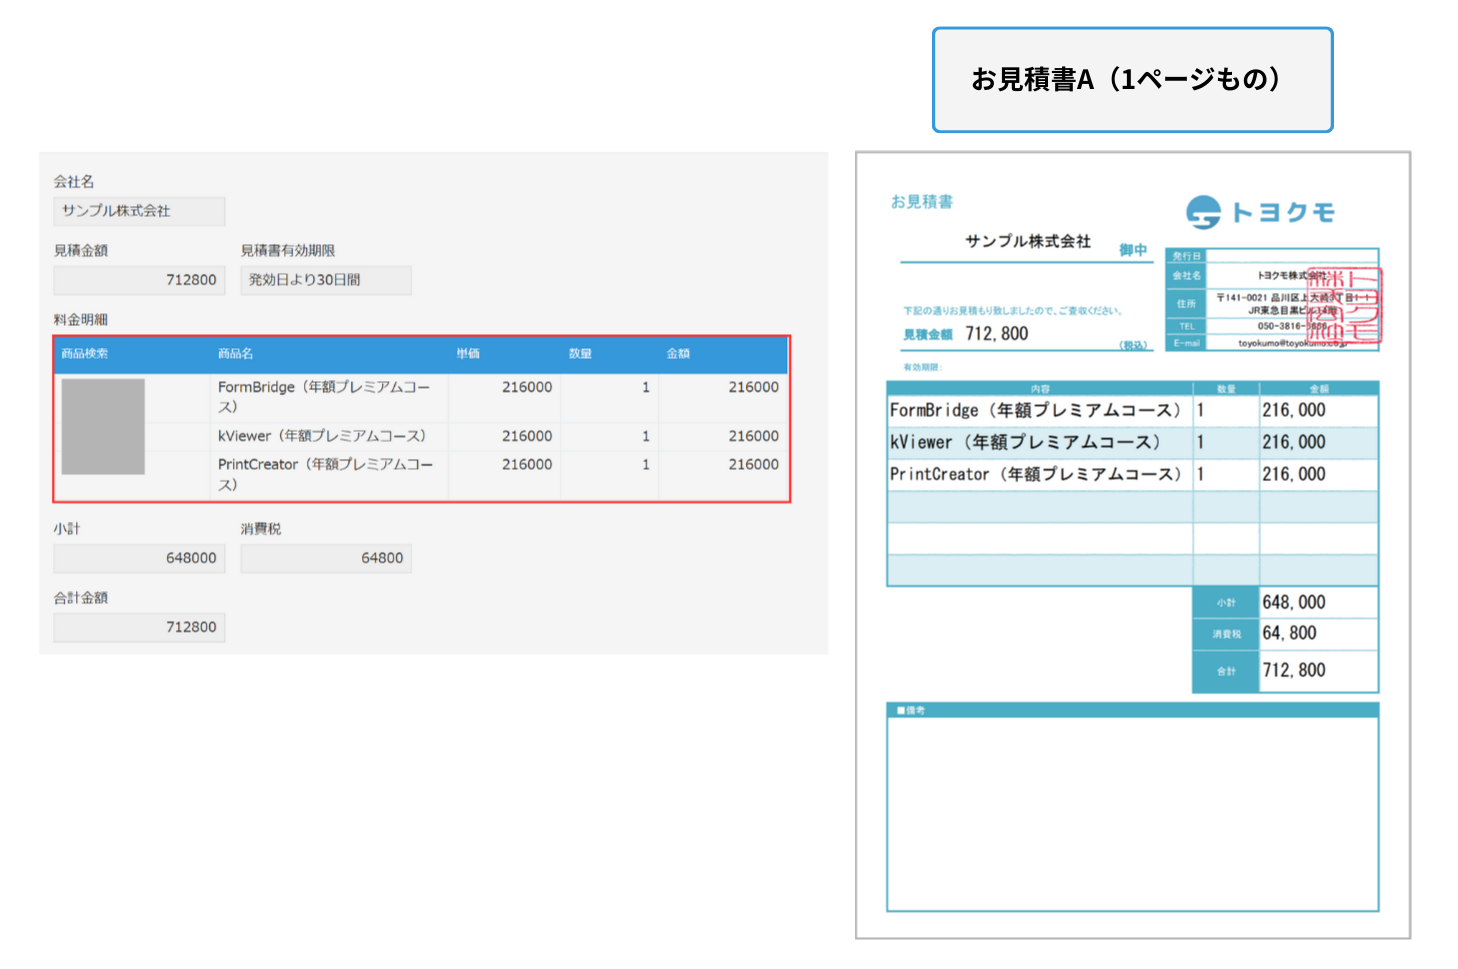1458x969 pixels.
Task: Select the kViewer product name cell in the form
Action: click(322, 436)
